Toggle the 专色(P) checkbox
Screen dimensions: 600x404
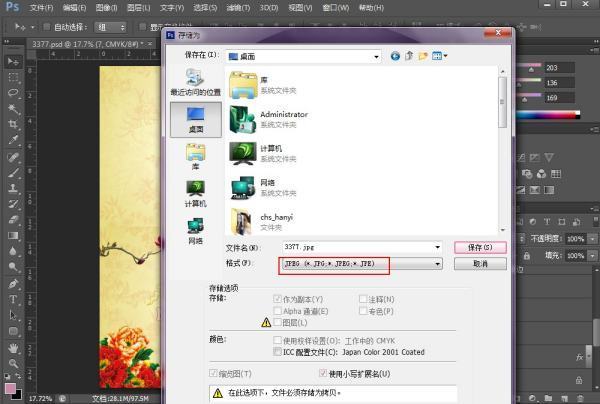[363, 311]
